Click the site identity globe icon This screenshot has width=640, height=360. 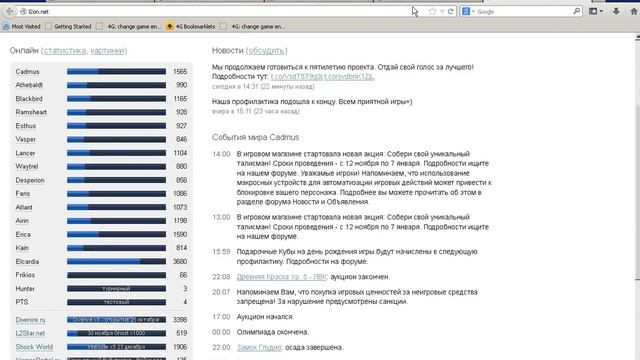(23, 12)
